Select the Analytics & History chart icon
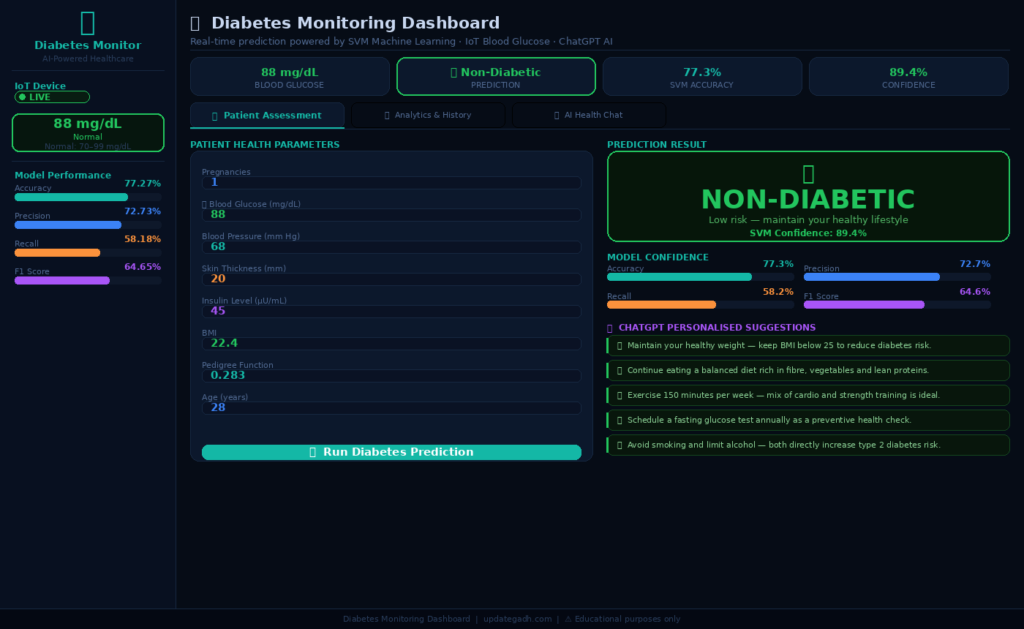Viewport: 1024px width, 629px height. 387,115
